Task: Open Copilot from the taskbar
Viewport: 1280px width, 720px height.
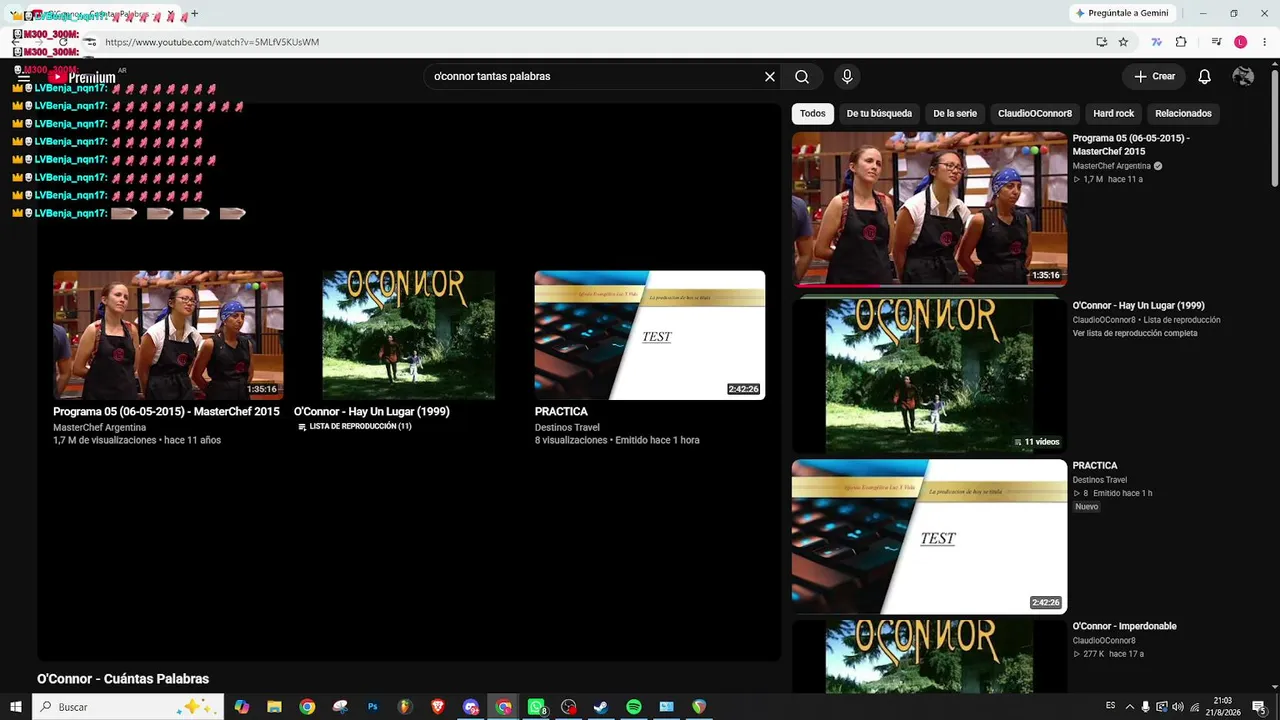Action: coord(242,707)
